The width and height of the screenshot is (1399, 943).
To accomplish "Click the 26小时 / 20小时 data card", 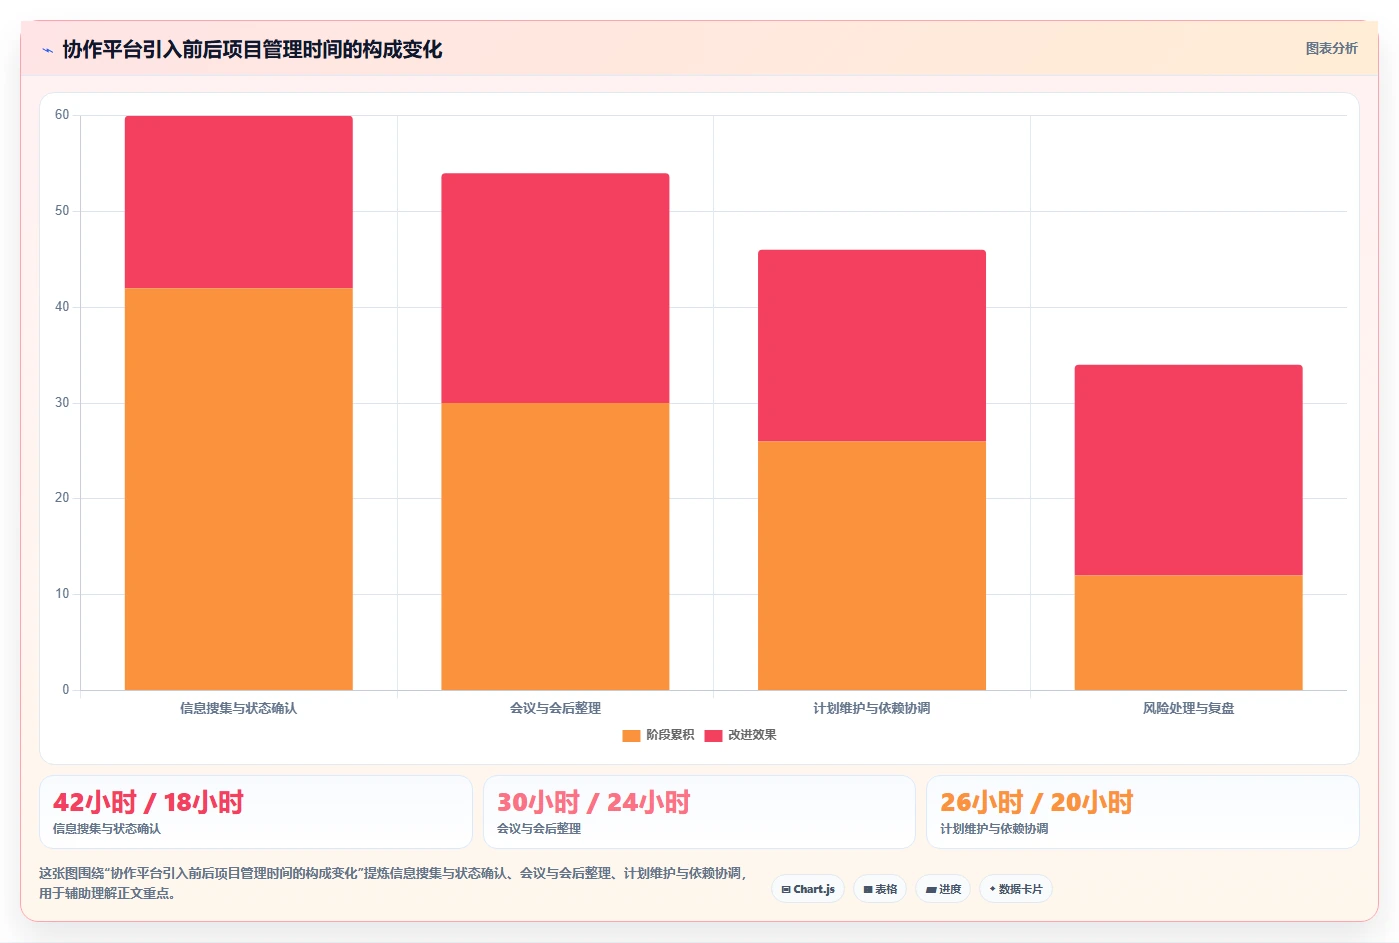I will click(1142, 812).
